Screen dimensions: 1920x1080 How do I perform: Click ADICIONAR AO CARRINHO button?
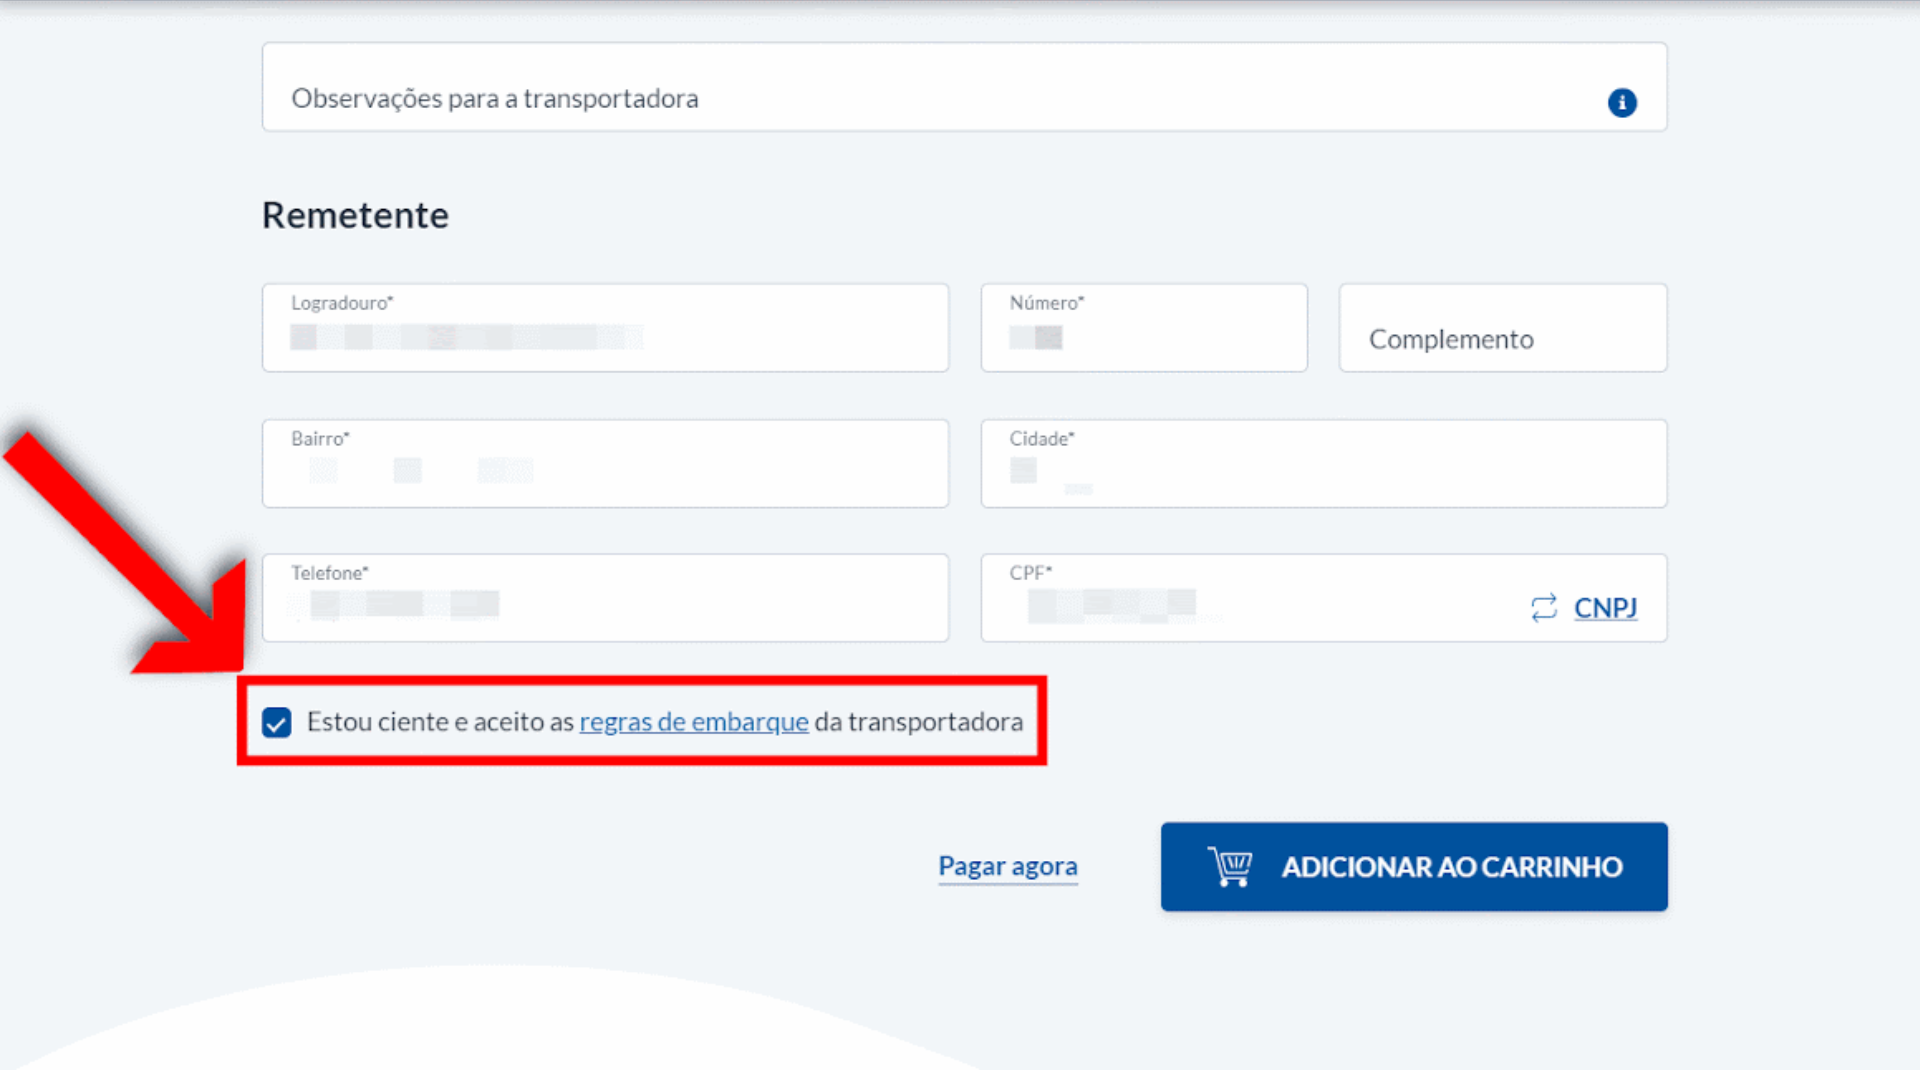click(1414, 866)
